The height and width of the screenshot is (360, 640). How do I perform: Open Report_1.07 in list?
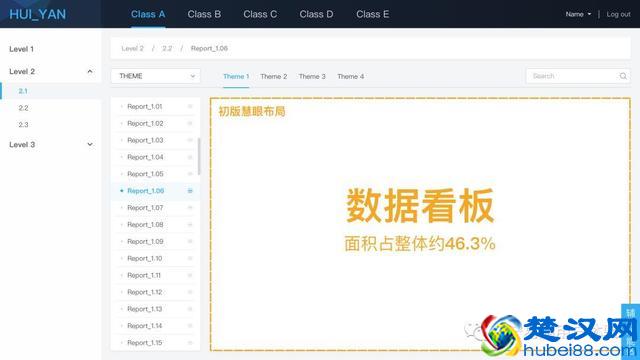click(x=145, y=208)
